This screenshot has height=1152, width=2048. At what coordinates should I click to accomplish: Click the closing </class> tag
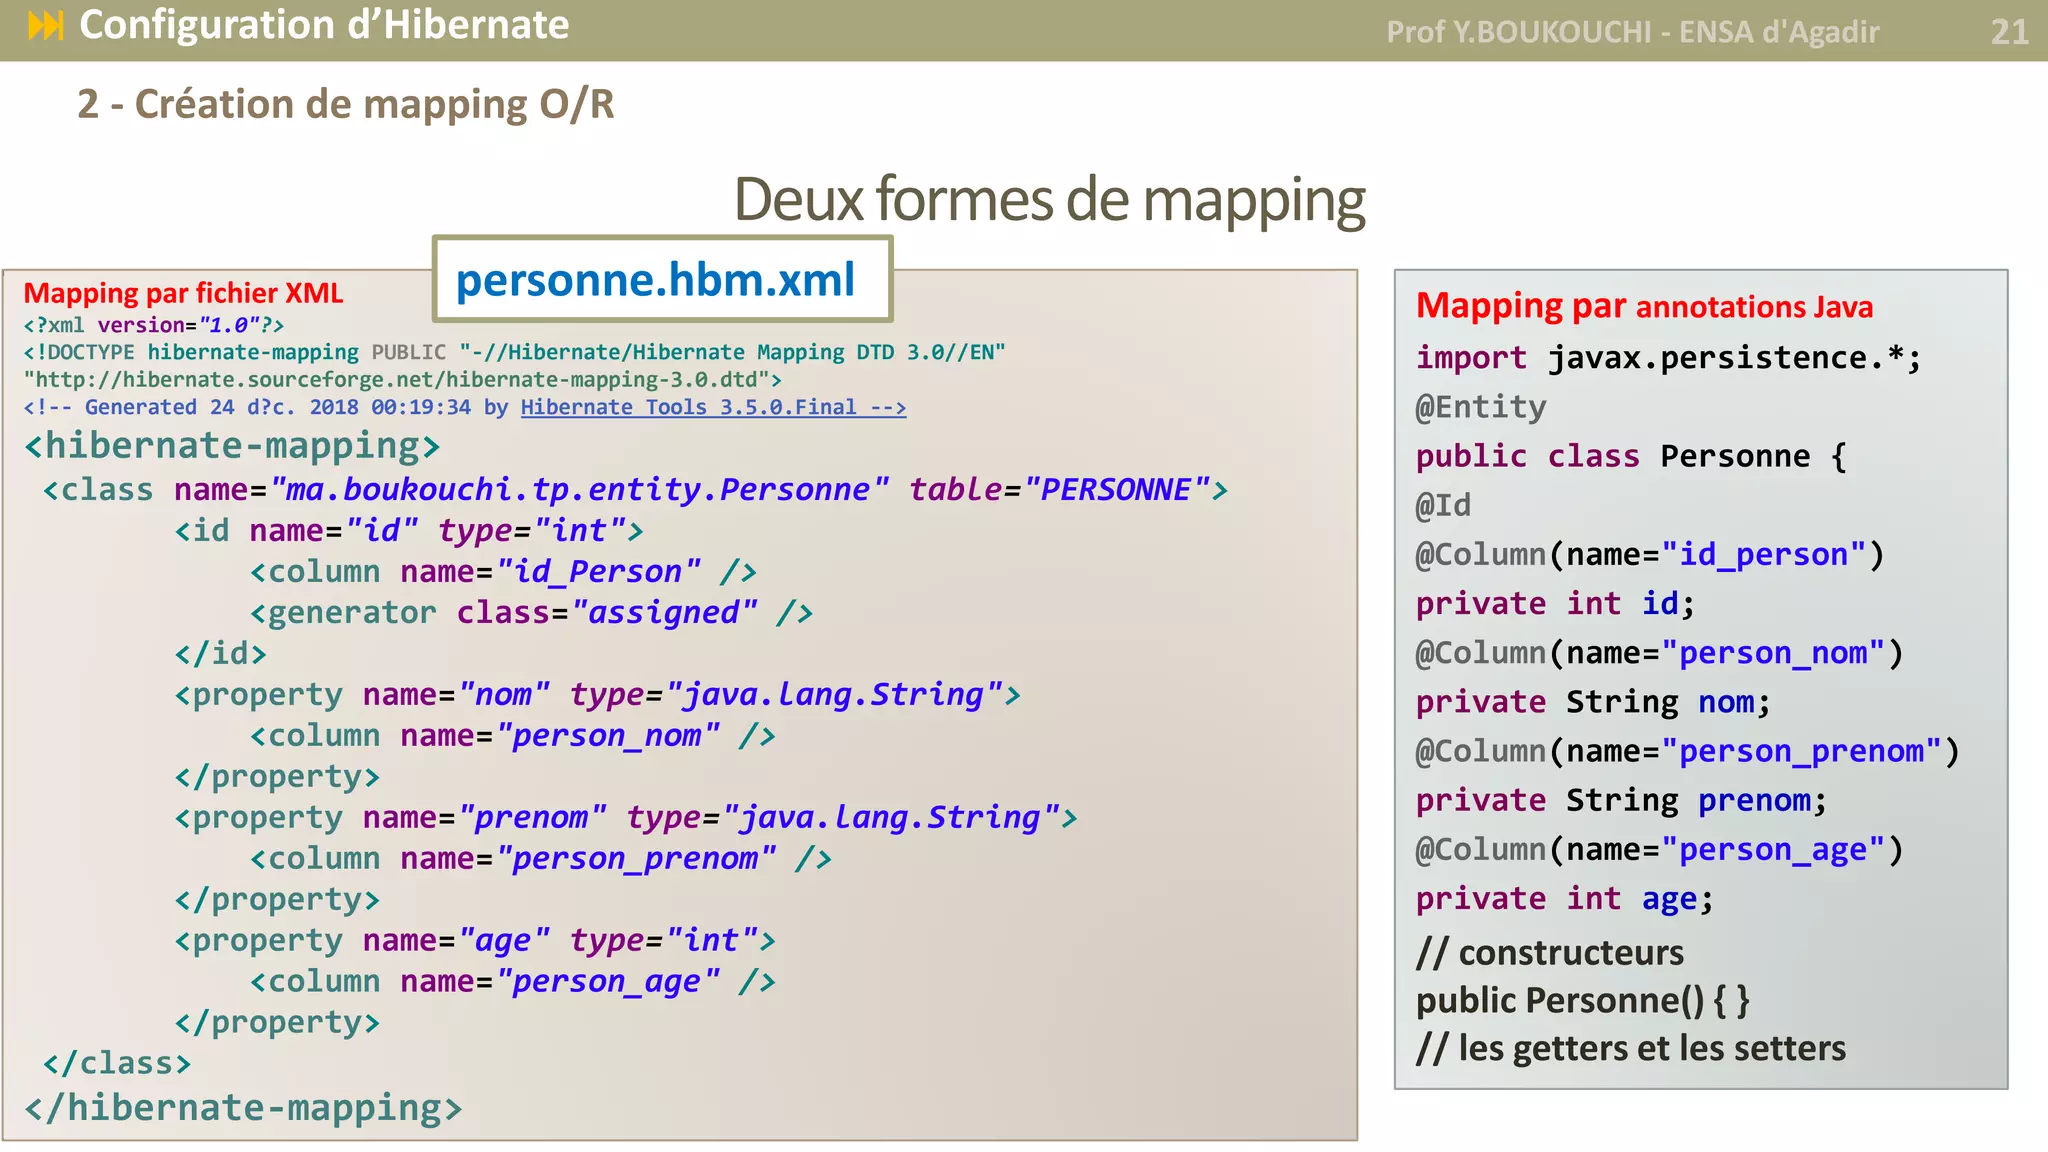click(117, 1063)
